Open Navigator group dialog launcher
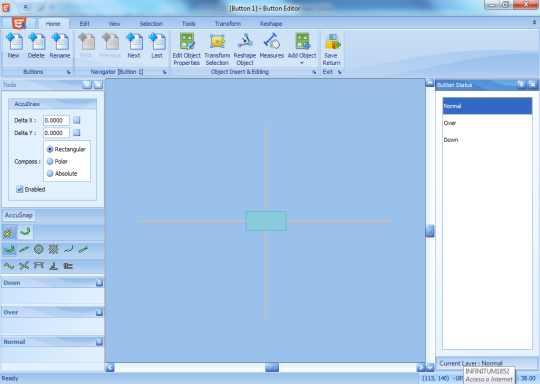The width and height of the screenshot is (540, 384). click(165, 72)
